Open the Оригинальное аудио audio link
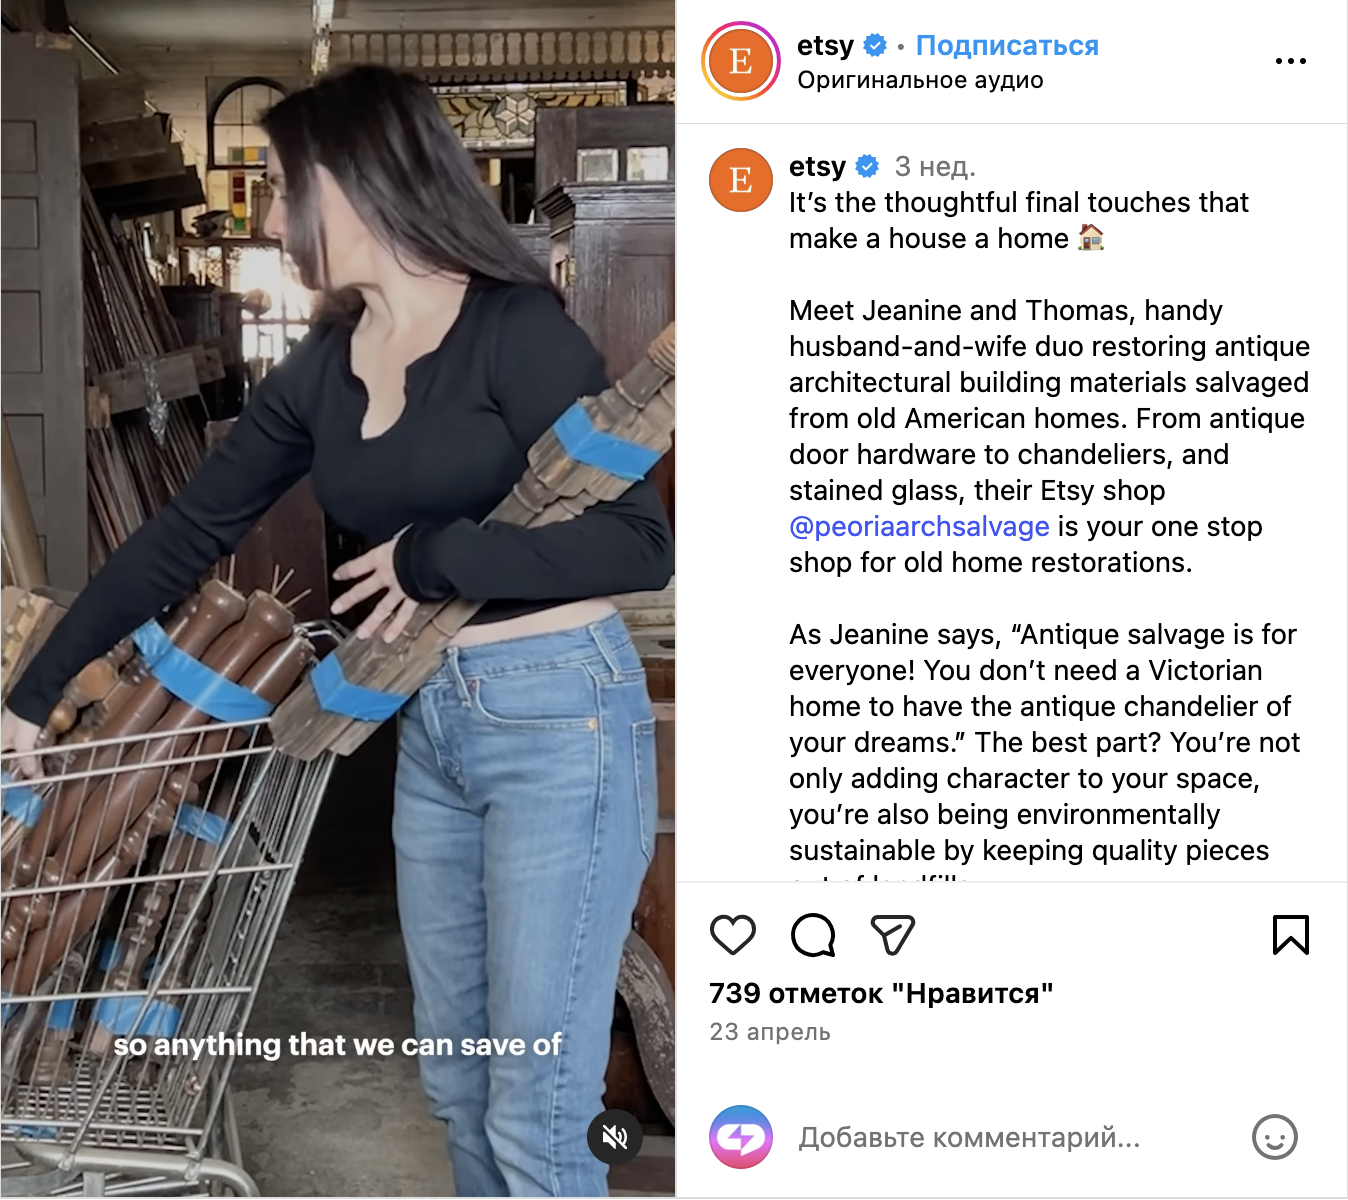Image resolution: width=1348 pixels, height=1200 pixels. tap(920, 80)
